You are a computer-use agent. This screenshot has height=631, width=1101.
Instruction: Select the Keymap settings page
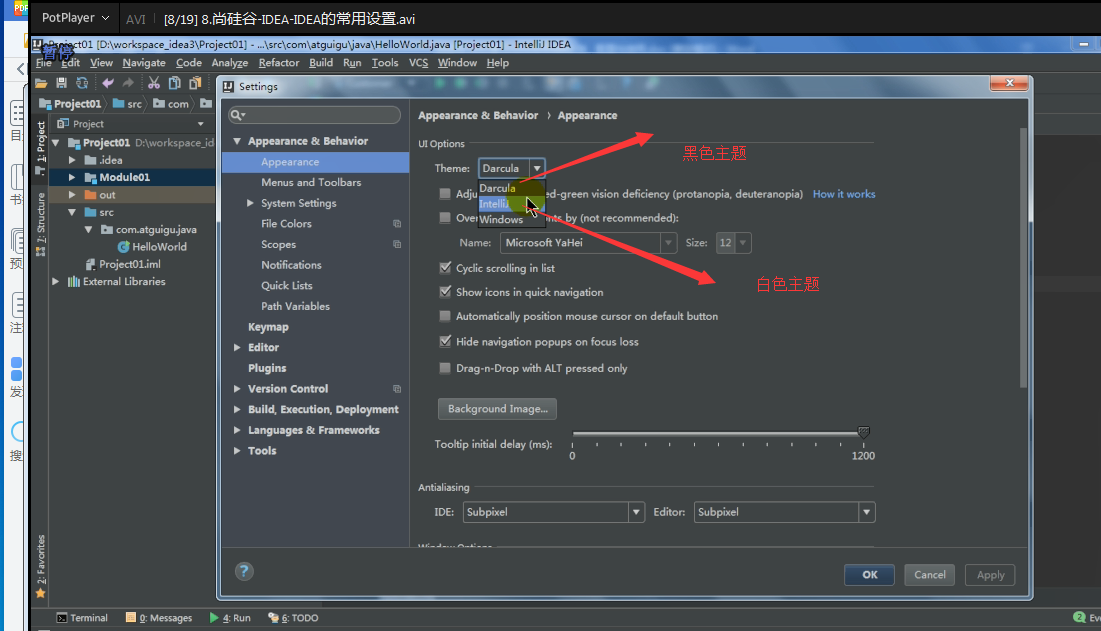268,327
